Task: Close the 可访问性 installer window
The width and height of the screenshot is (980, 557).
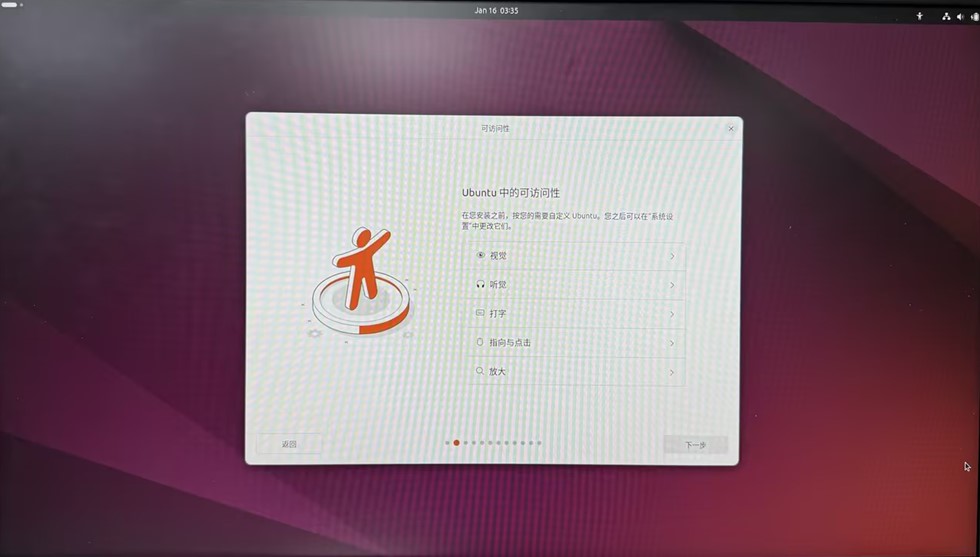Action: pyautogui.click(x=731, y=128)
